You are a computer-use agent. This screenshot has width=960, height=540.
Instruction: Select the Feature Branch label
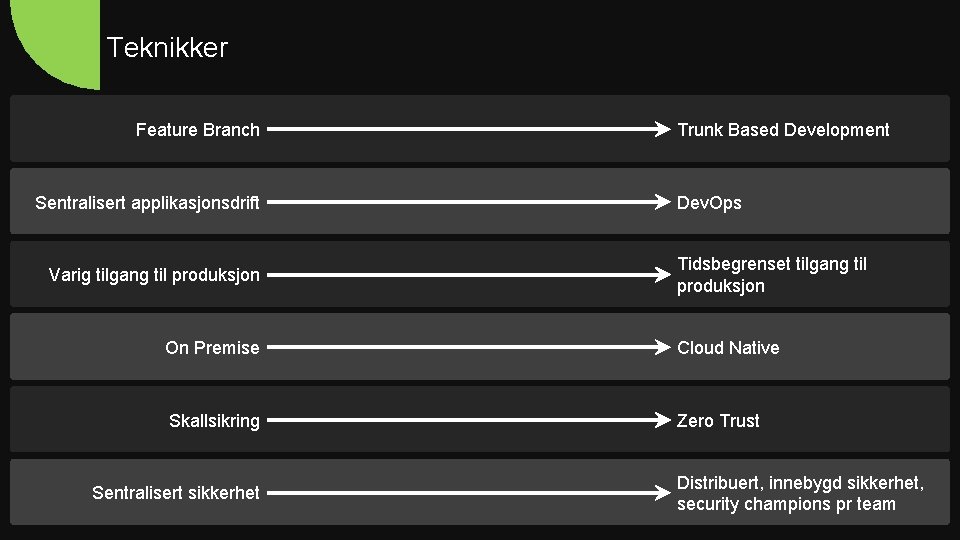pyautogui.click(x=197, y=130)
